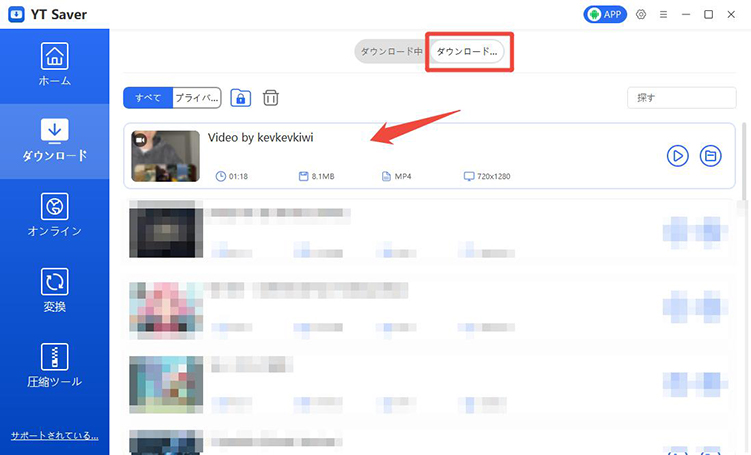Image resolution: width=751 pixels, height=455 pixels.
Task: Open the サポートされている… link
Action: pos(55,435)
